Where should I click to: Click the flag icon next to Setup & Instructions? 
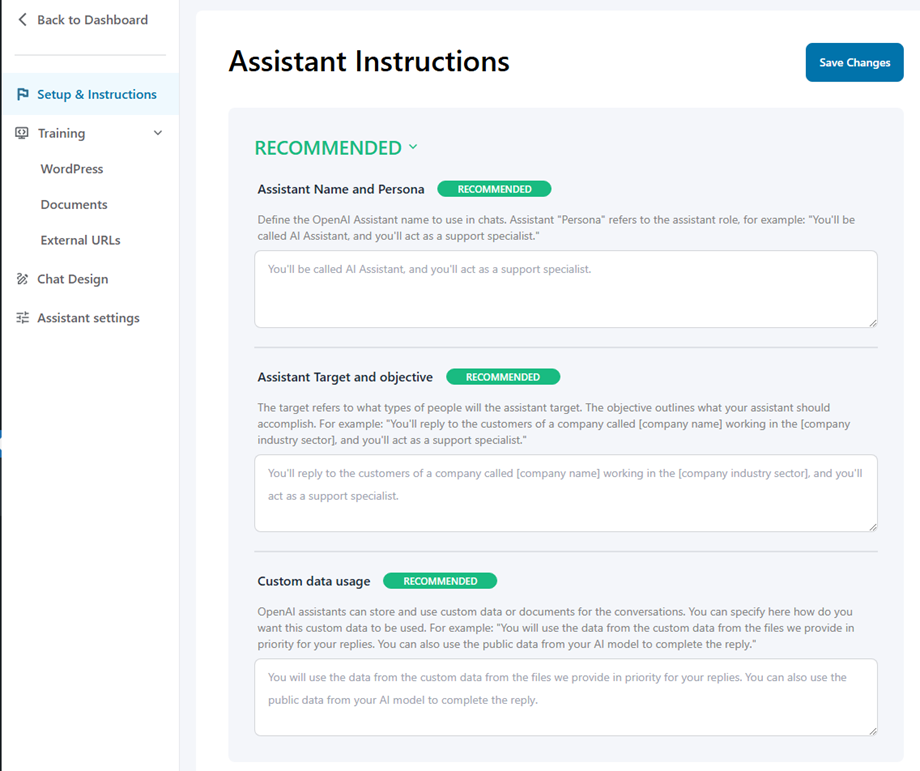[23, 94]
